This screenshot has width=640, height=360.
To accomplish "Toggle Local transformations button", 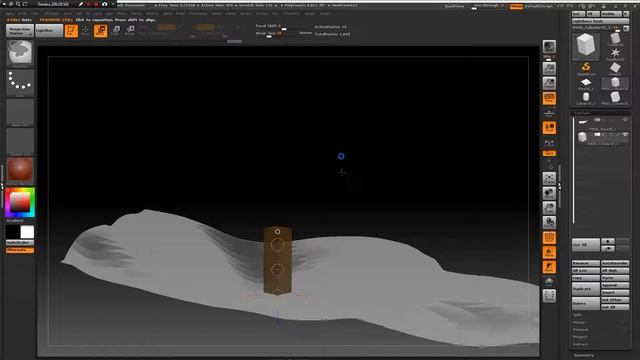I will coord(549,127).
